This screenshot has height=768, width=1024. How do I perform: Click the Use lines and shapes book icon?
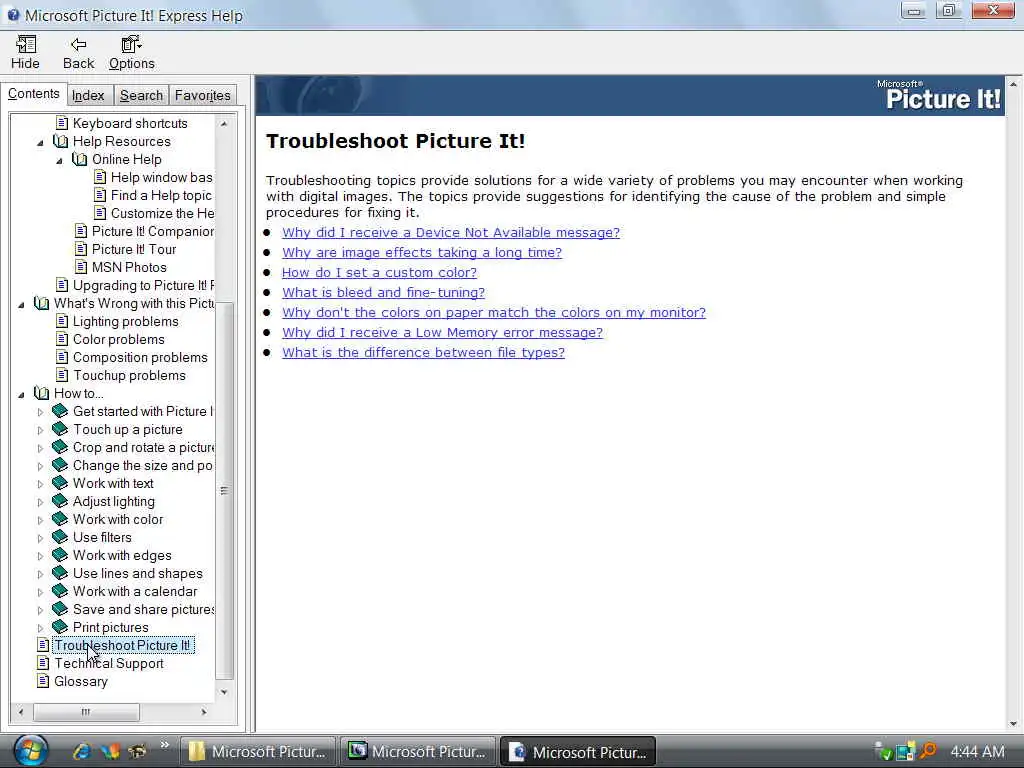tap(60, 573)
